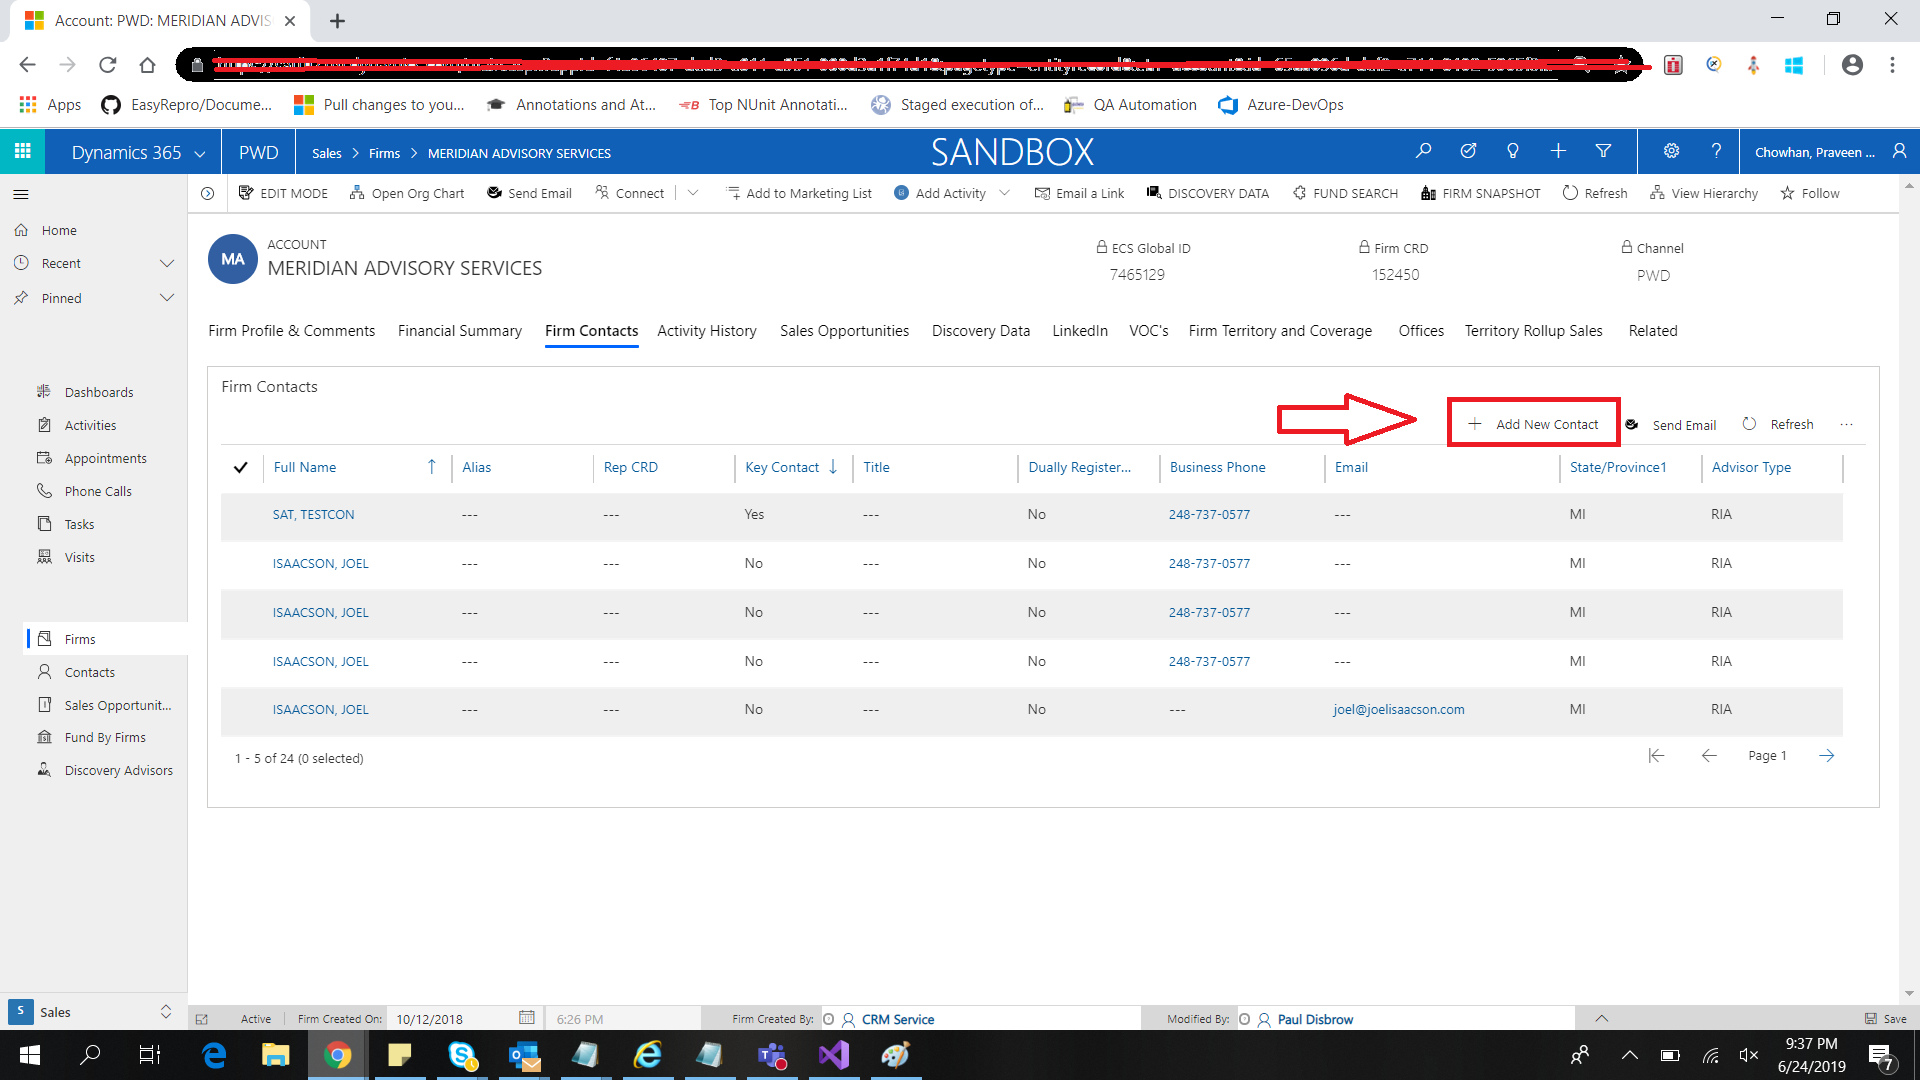Image resolution: width=1920 pixels, height=1080 pixels.
Task: Open global search with the magnifying glass icon
Action: point(1423,151)
